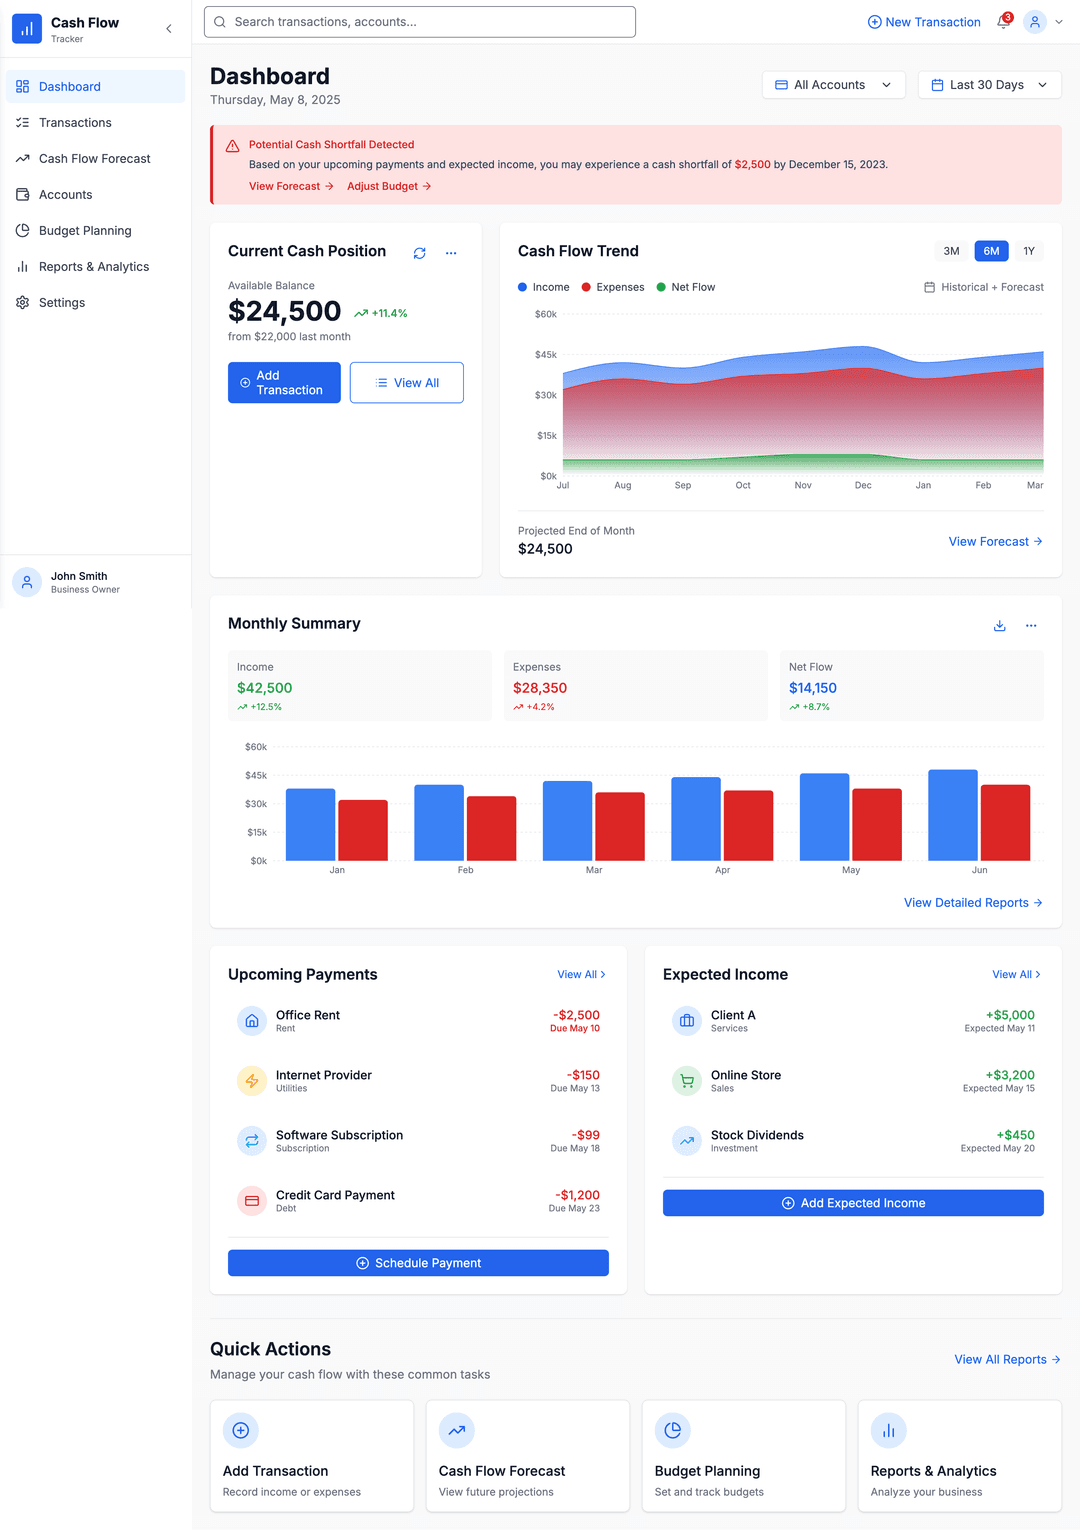Viewport: 1080px width, 1531px height.
Task: Toggle the Expenses legend in Cash Flow Trend
Action: [612, 287]
